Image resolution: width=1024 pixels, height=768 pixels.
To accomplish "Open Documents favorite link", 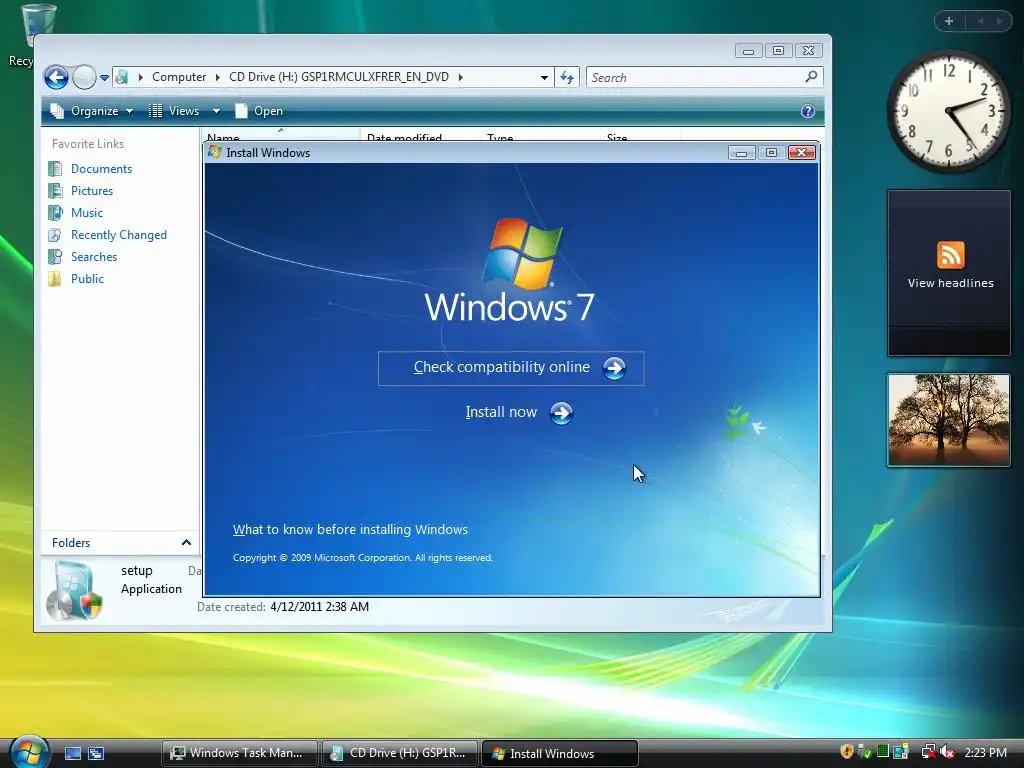I will (x=101, y=168).
